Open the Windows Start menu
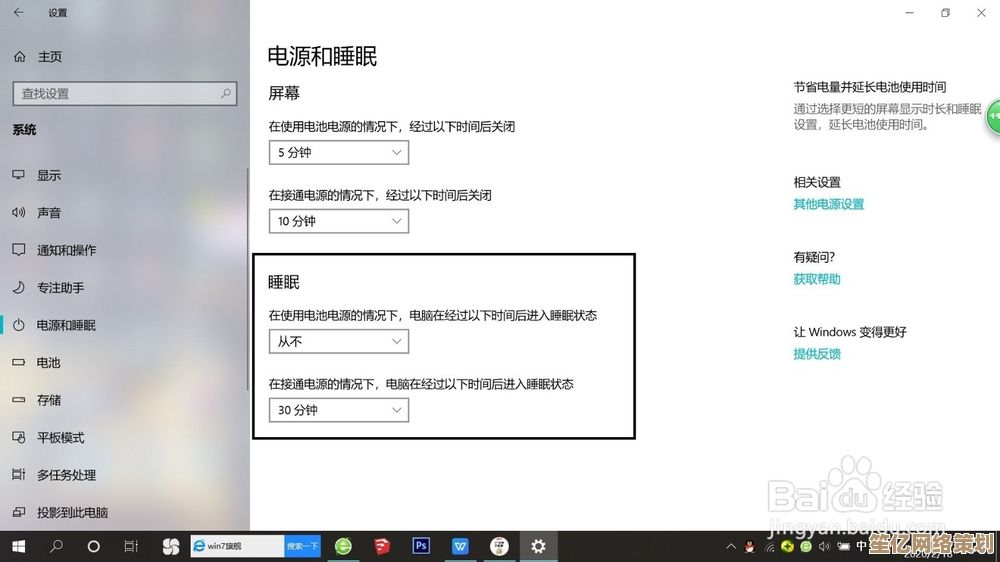The image size is (1000, 562). click(x=18, y=546)
